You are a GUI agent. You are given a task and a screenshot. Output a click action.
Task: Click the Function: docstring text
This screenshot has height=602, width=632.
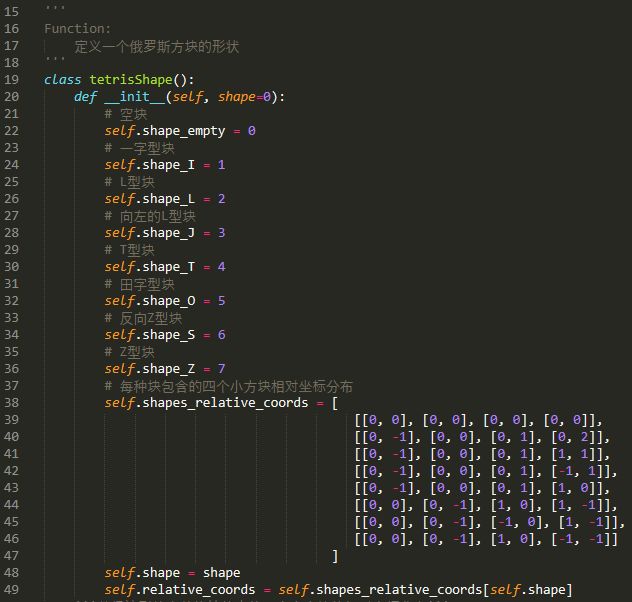(78, 29)
